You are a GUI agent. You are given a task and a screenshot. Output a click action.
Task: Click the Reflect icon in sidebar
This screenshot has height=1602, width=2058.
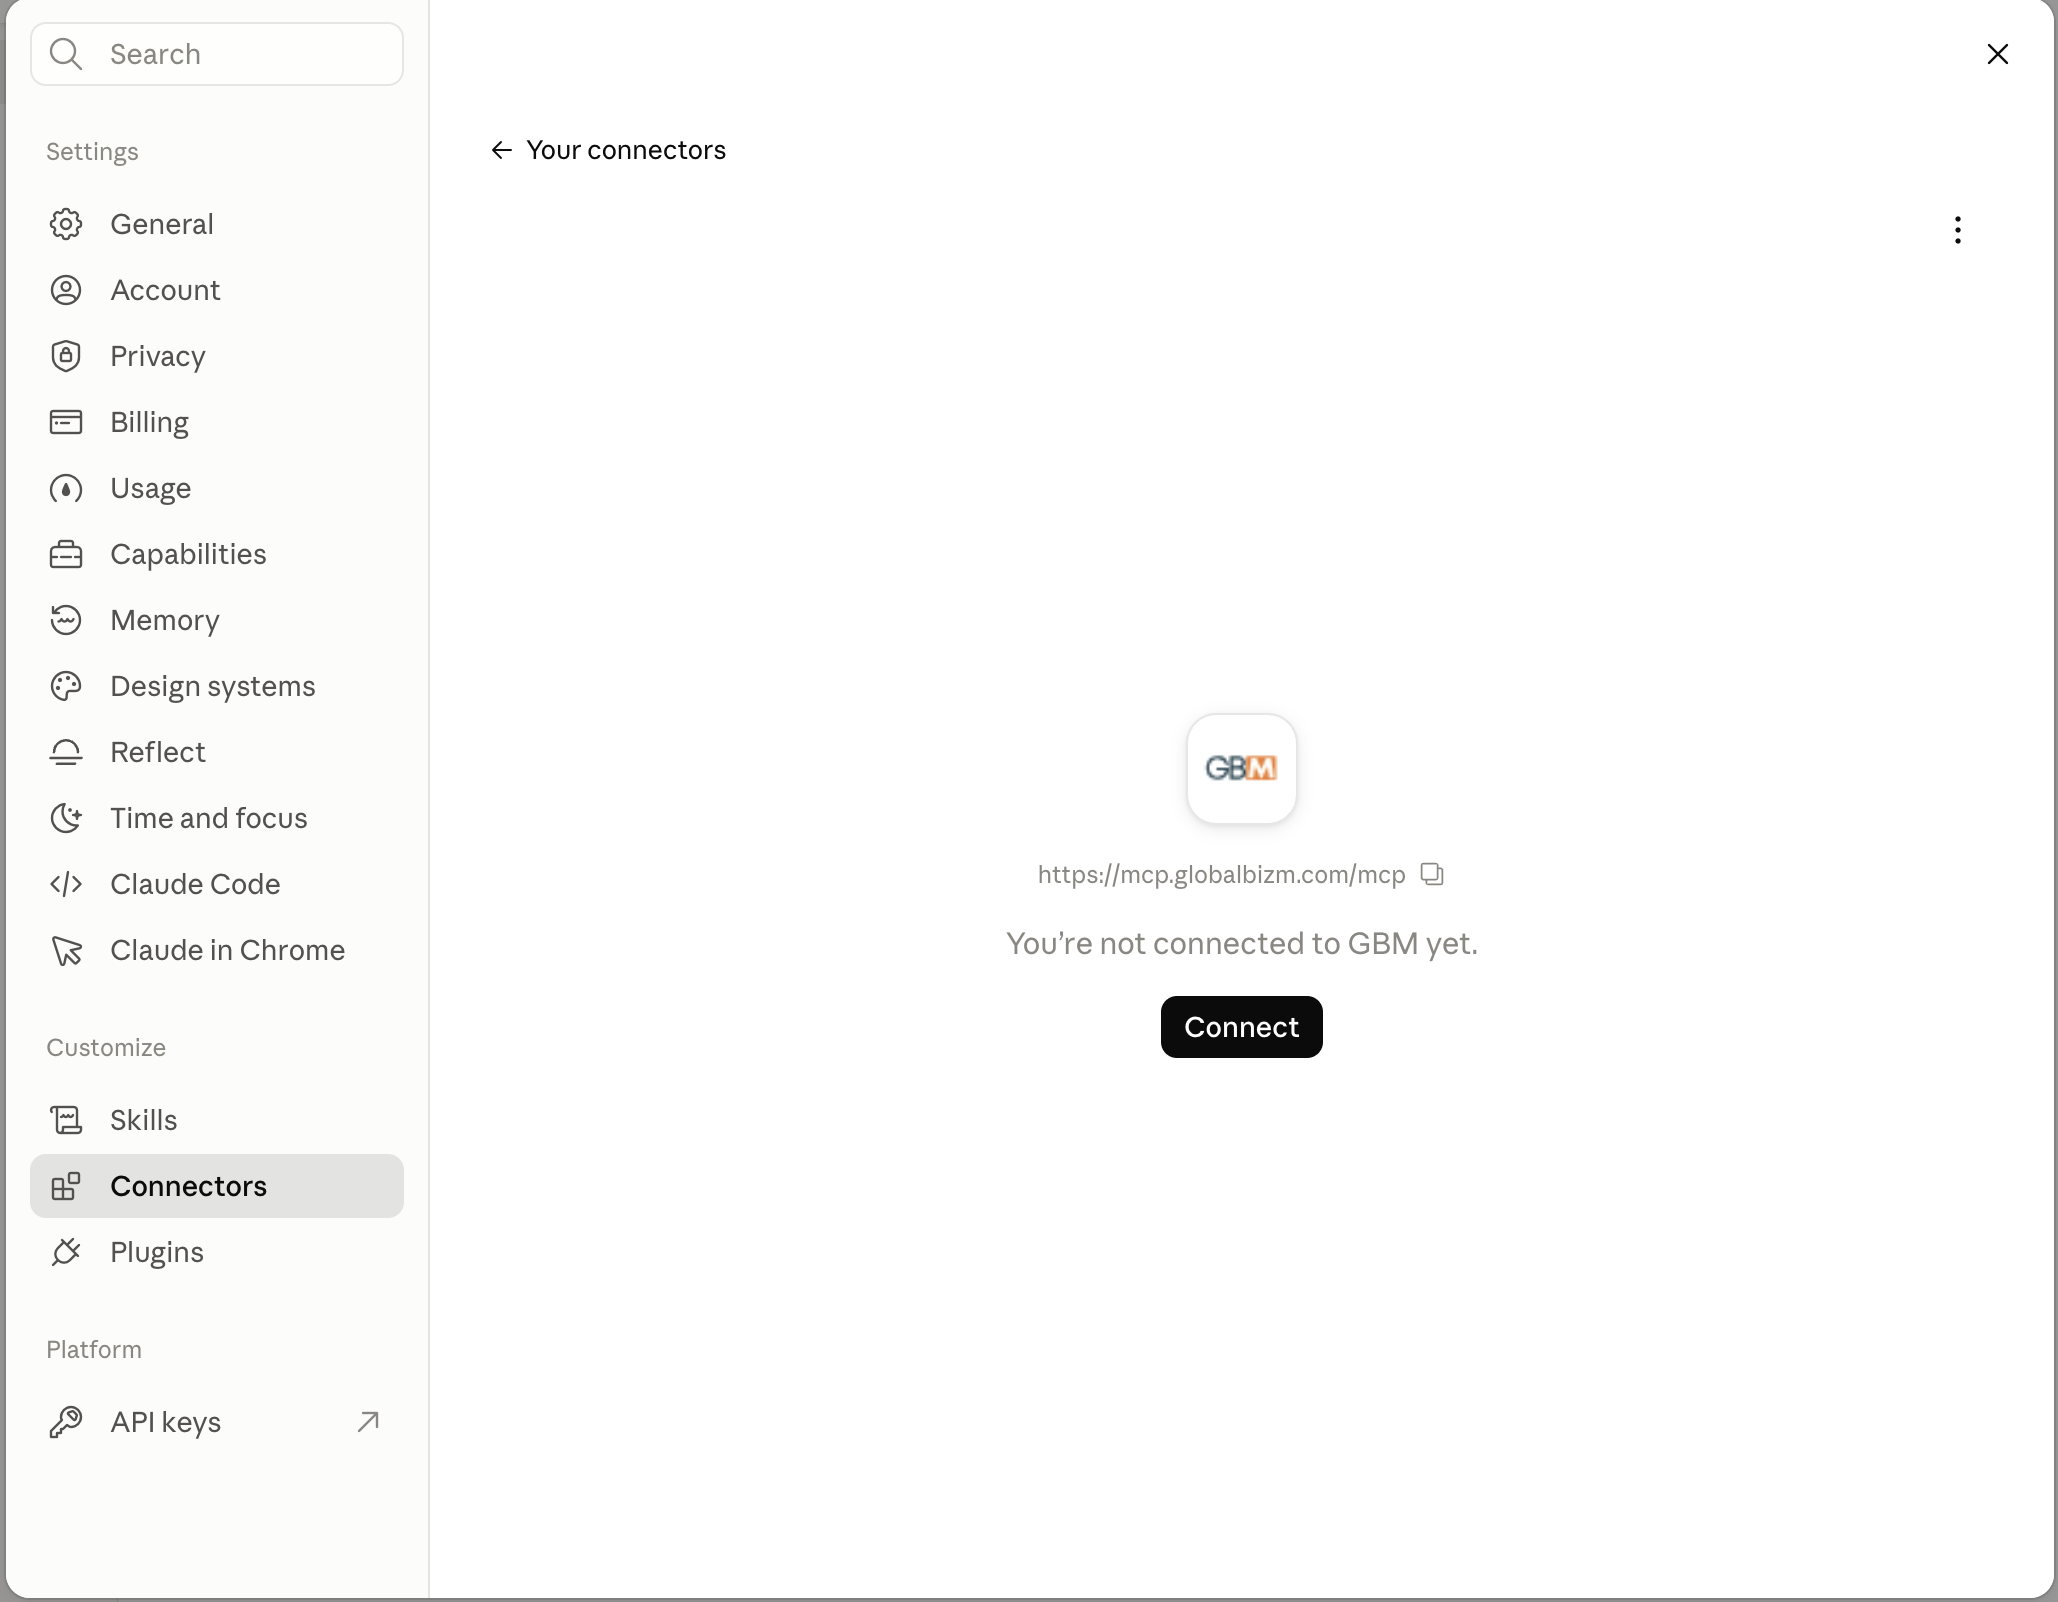coord(66,752)
